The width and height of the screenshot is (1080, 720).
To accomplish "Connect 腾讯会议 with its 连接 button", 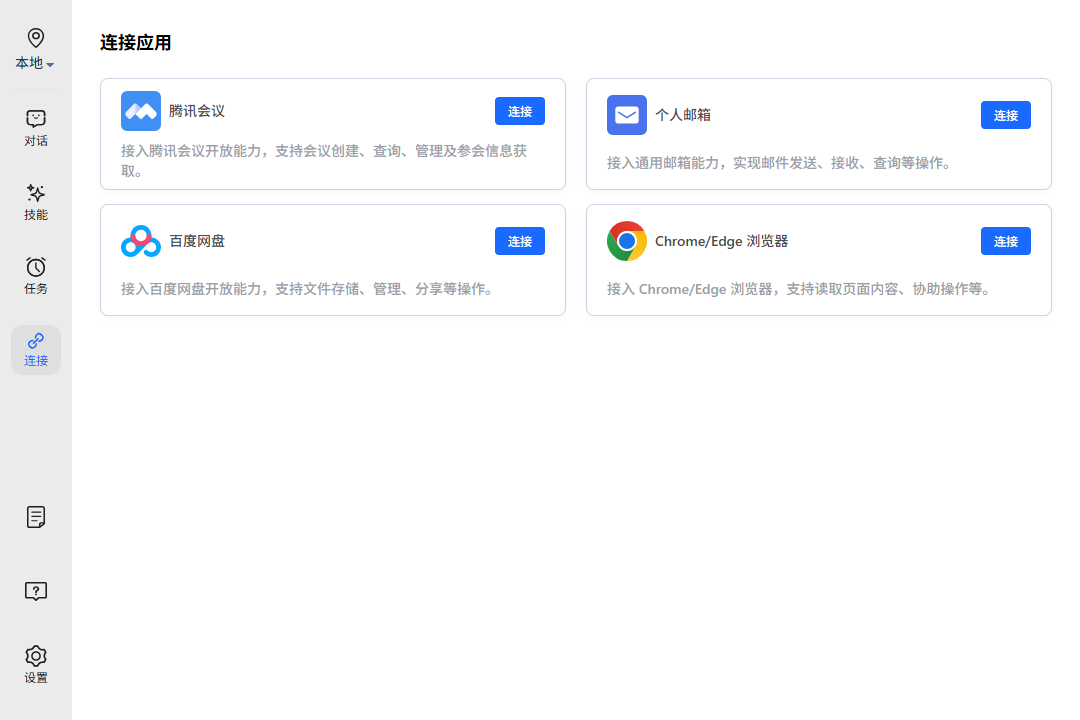I will [520, 112].
